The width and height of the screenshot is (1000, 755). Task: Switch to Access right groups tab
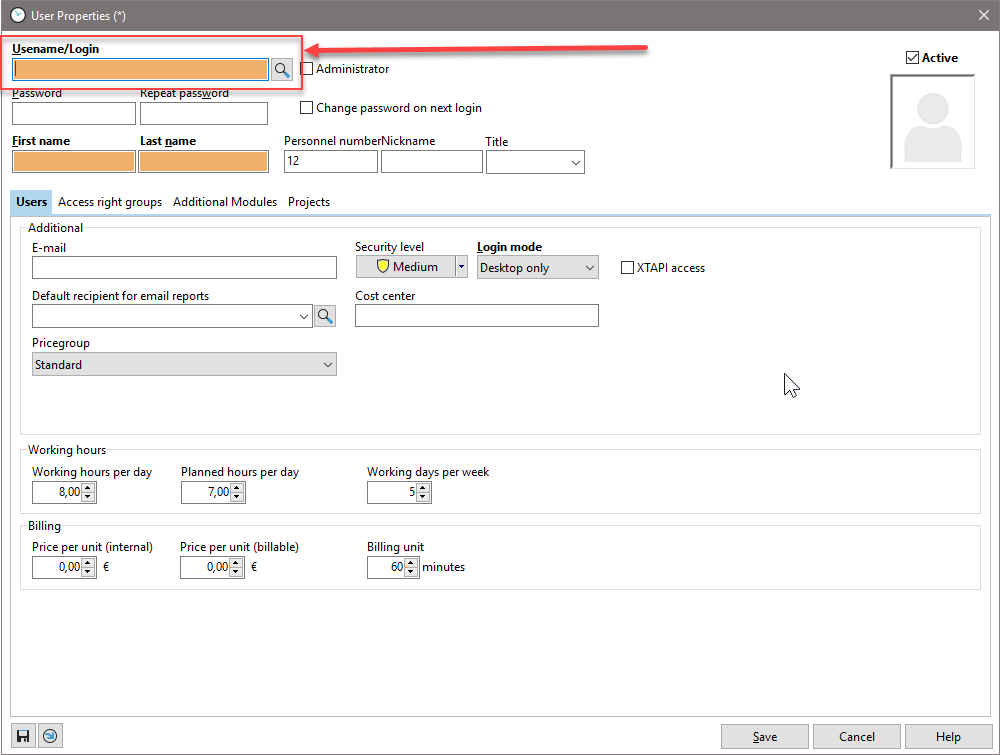(110, 202)
